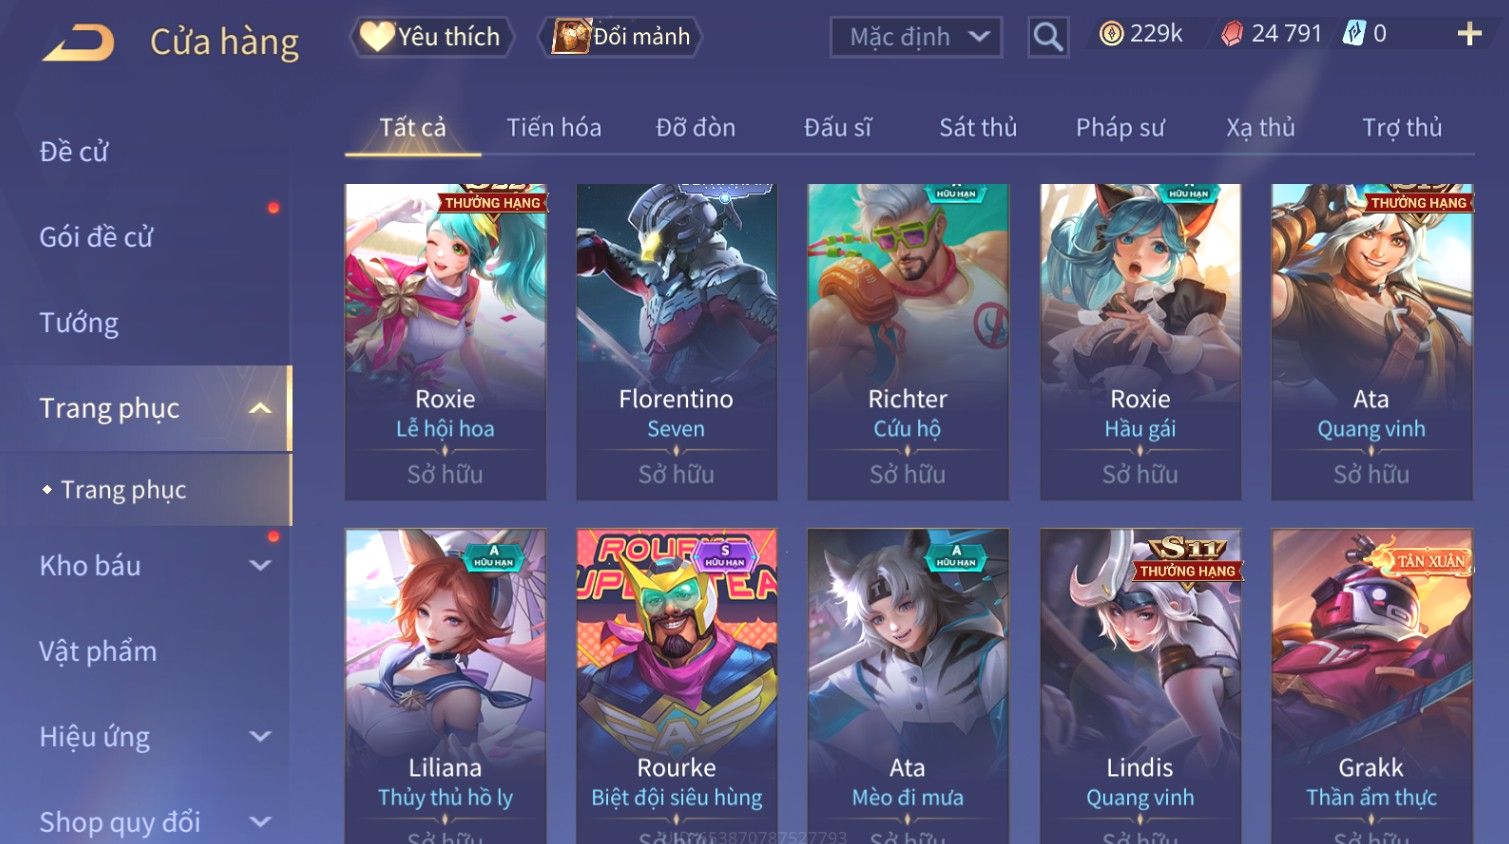1509x844 pixels.
Task: Open Gói đề cử in sidebar
Action: click(96, 237)
